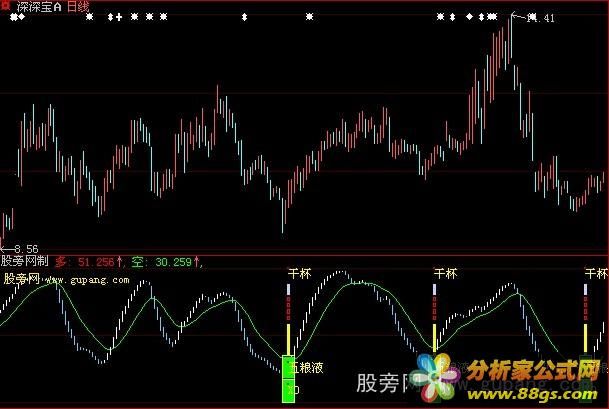Click the 干杯 label above the green block
This screenshot has height=409, width=609.
[299, 273]
